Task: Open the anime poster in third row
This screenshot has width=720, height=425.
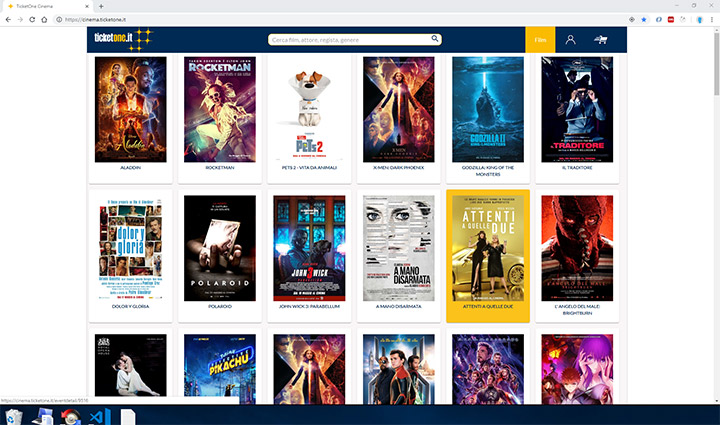Action: (577, 369)
